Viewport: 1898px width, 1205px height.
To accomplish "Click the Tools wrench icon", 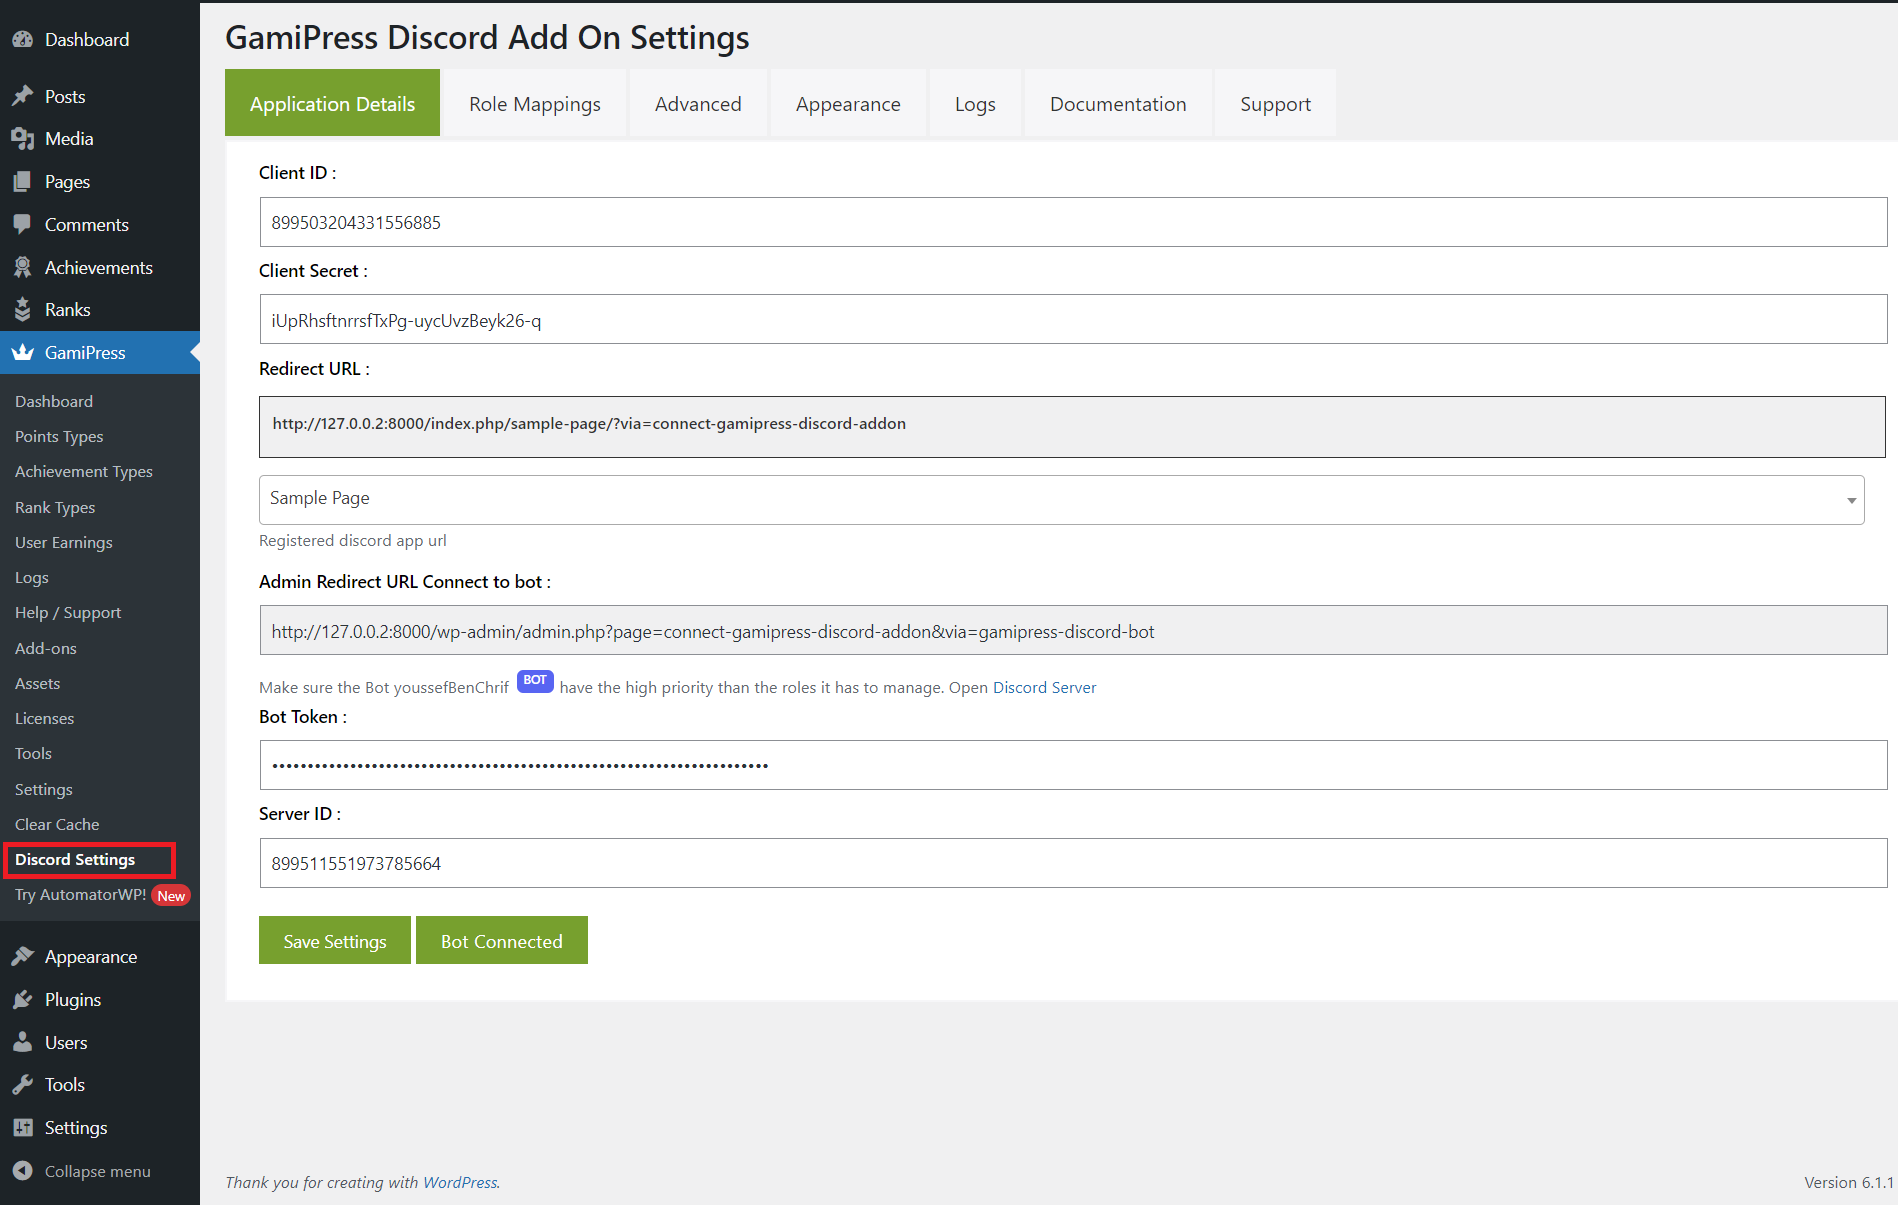I will click(22, 1085).
